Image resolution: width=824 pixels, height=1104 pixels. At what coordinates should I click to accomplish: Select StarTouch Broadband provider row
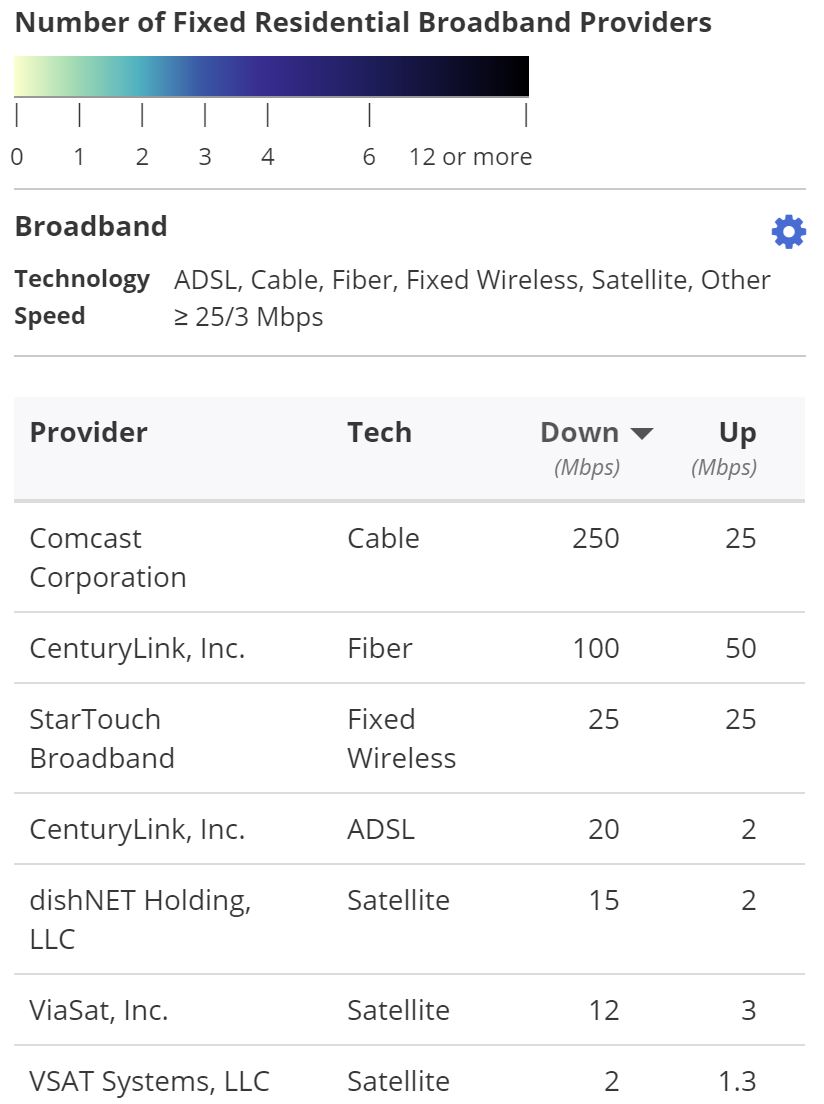pyautogui.click(x=409, y=739)
